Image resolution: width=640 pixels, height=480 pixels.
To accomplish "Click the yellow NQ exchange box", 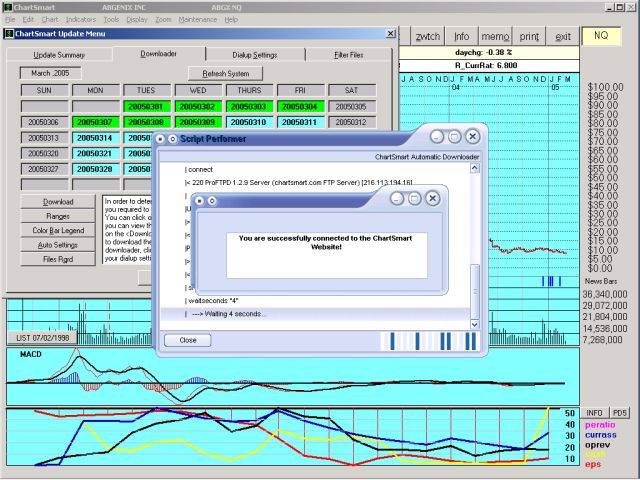I will click(x=601, y=36).
